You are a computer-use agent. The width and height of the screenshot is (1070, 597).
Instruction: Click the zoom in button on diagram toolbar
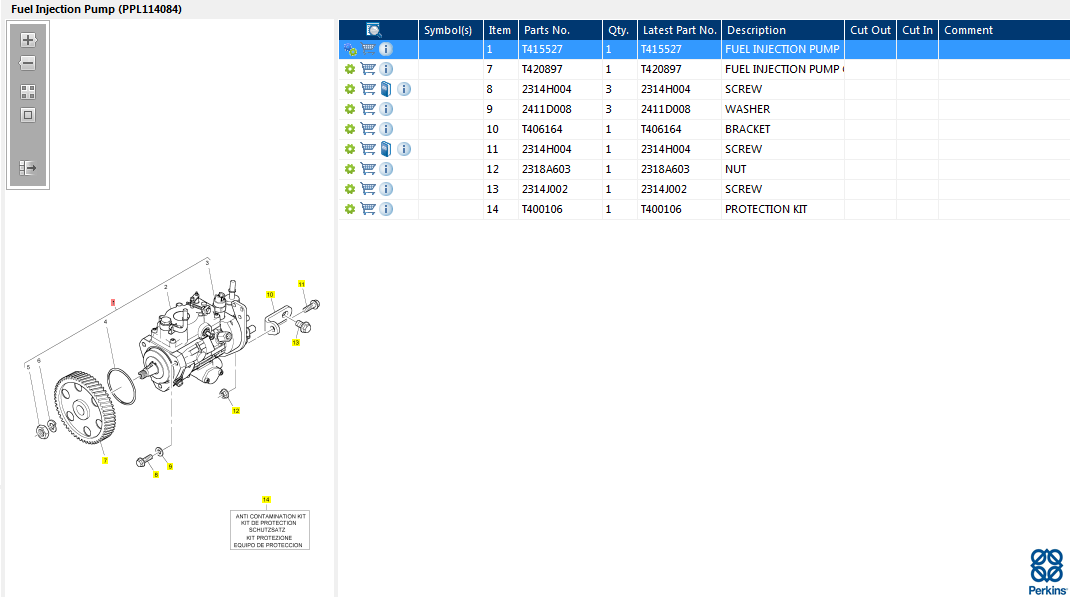coord(28,40)
